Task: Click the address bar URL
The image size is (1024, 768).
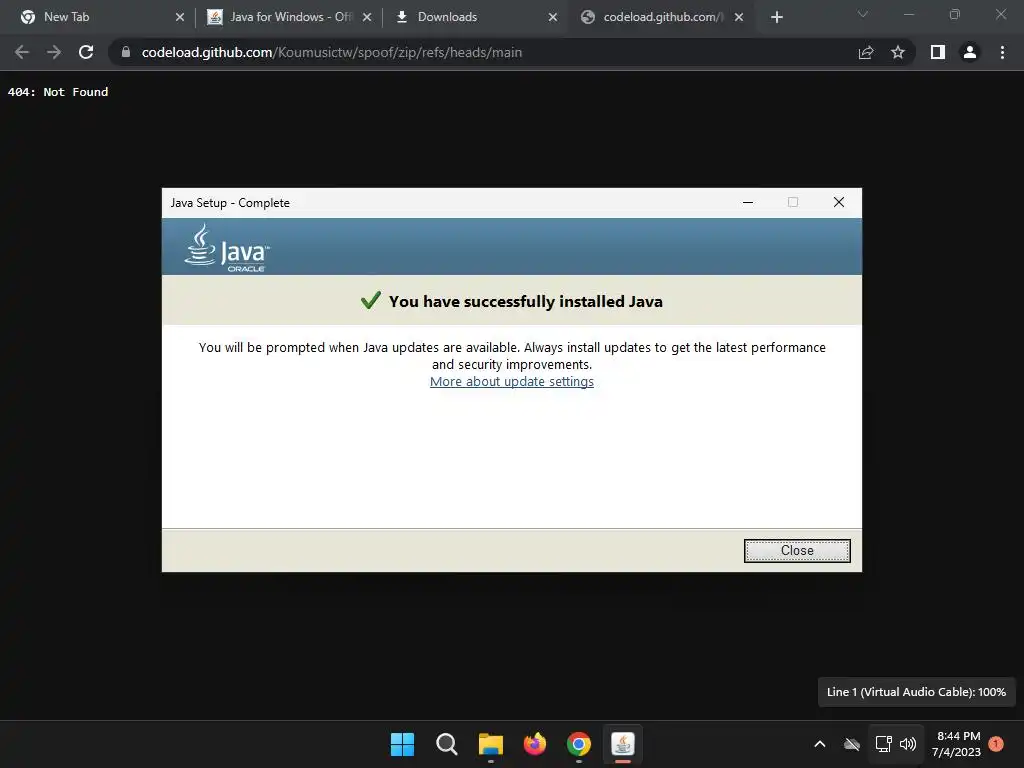Action: click(332, 52)
